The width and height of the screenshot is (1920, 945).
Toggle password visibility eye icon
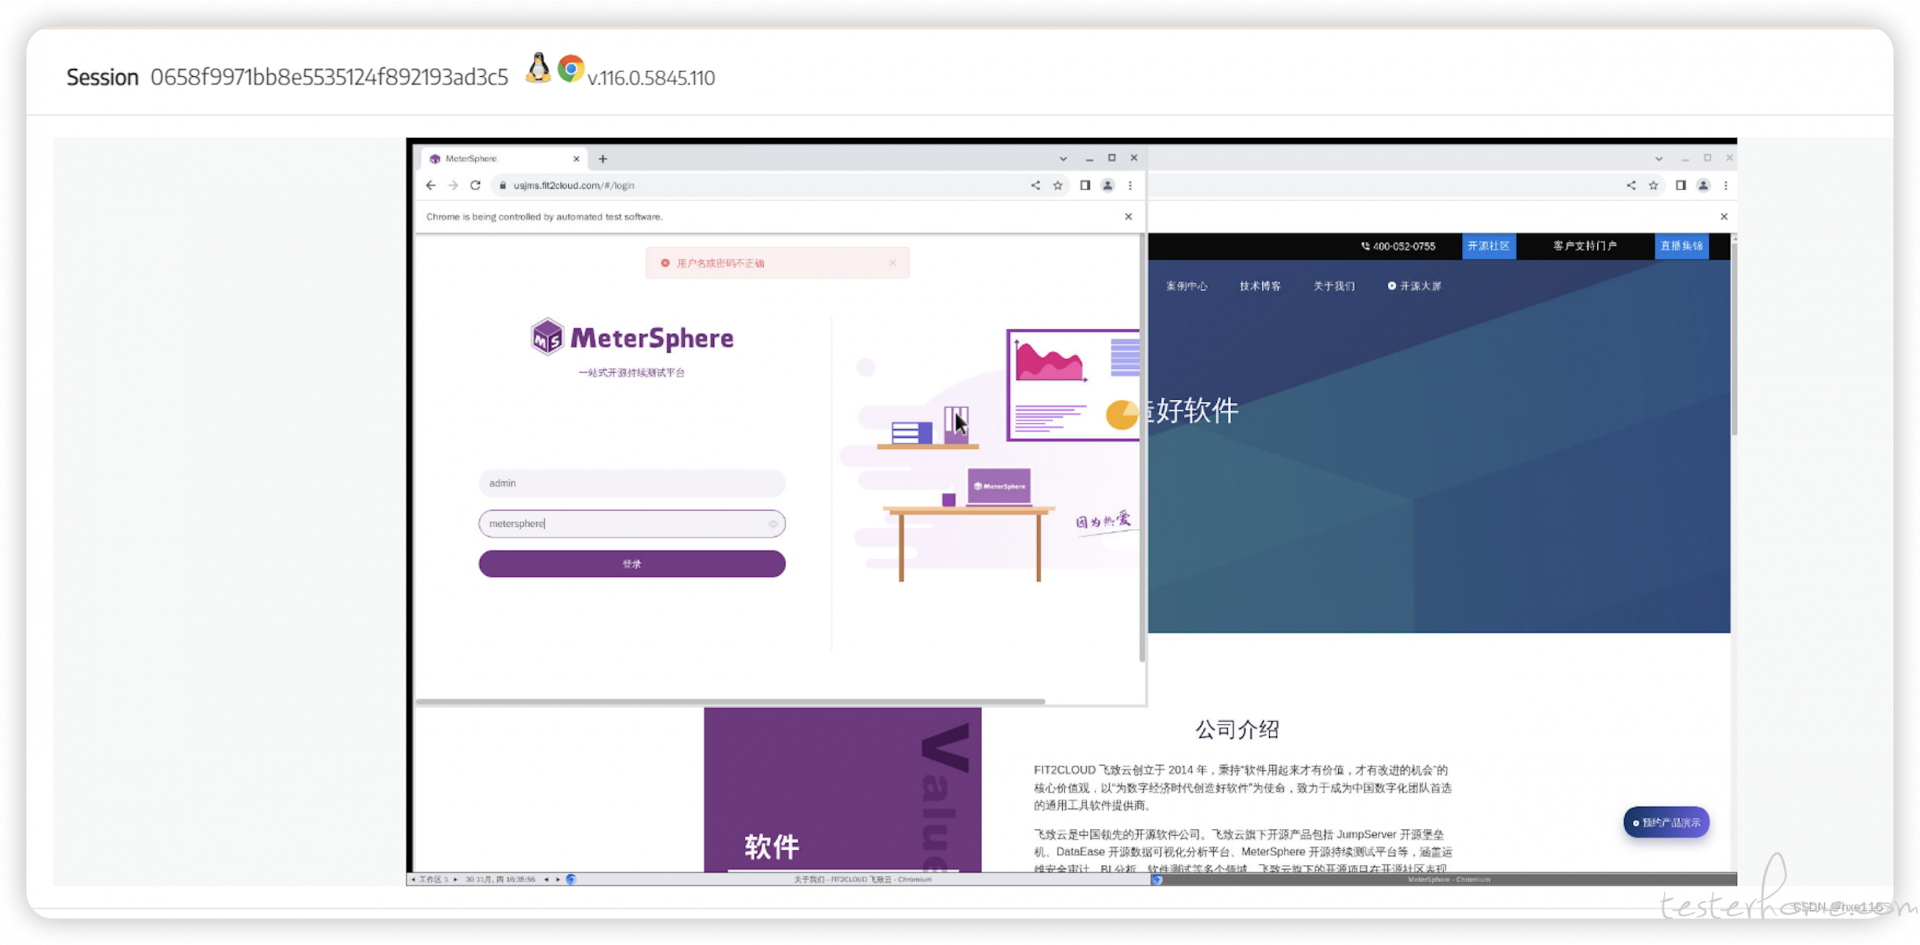point(773,524)
